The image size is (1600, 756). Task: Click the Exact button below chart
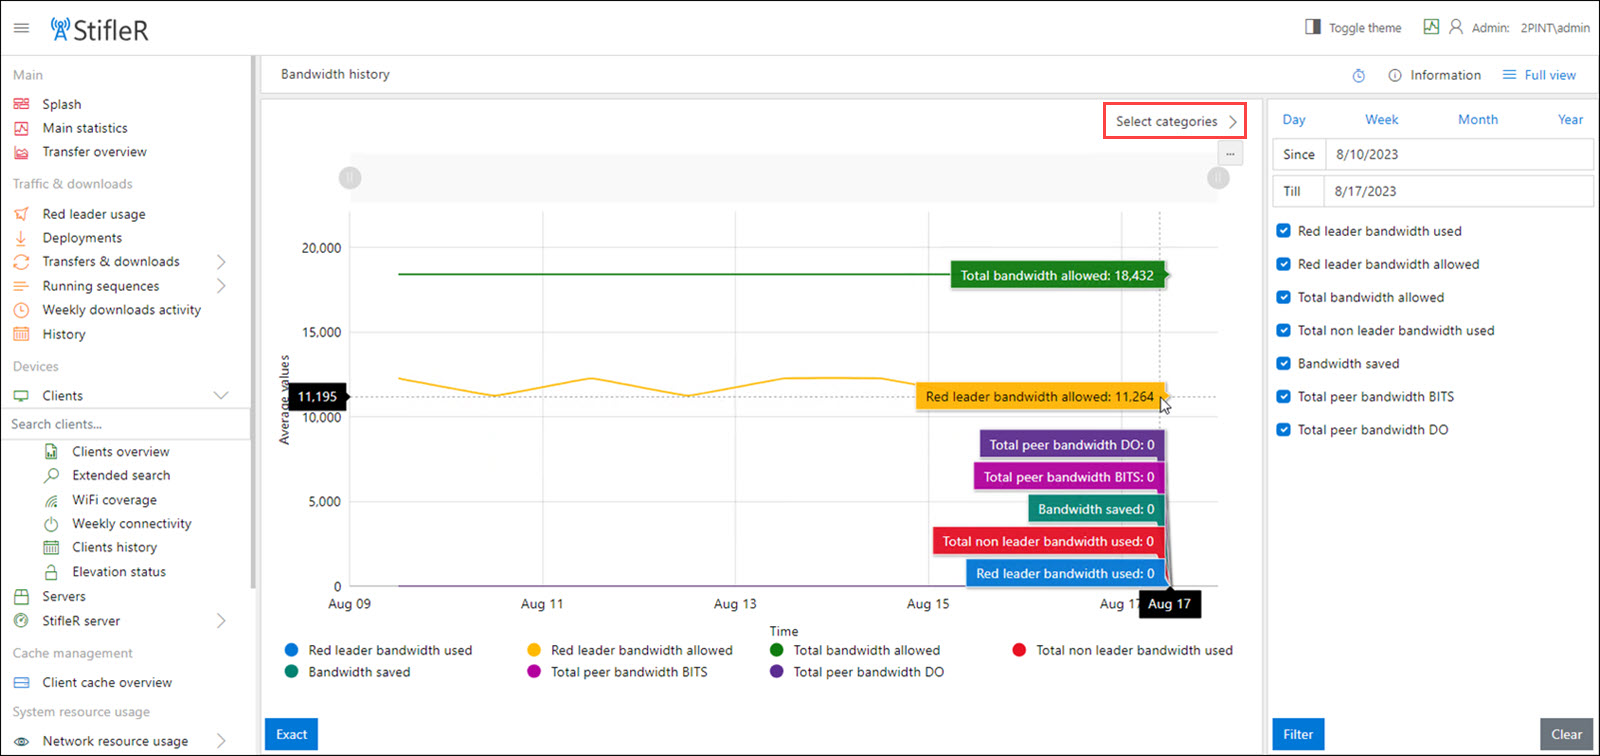click(x=291, y=734)
